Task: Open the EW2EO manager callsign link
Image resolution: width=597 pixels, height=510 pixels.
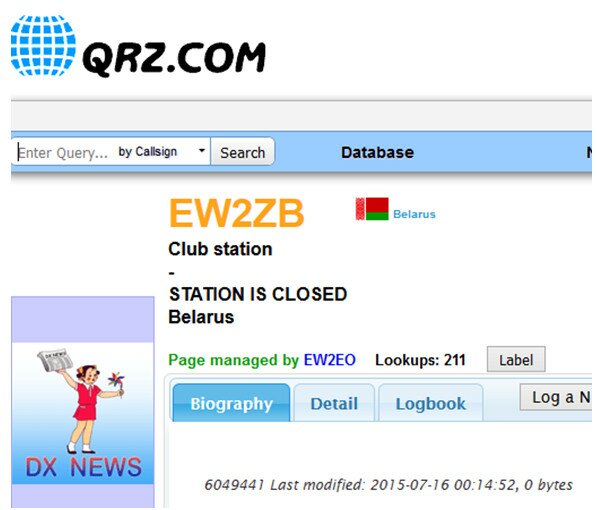Action: point(330,360)
